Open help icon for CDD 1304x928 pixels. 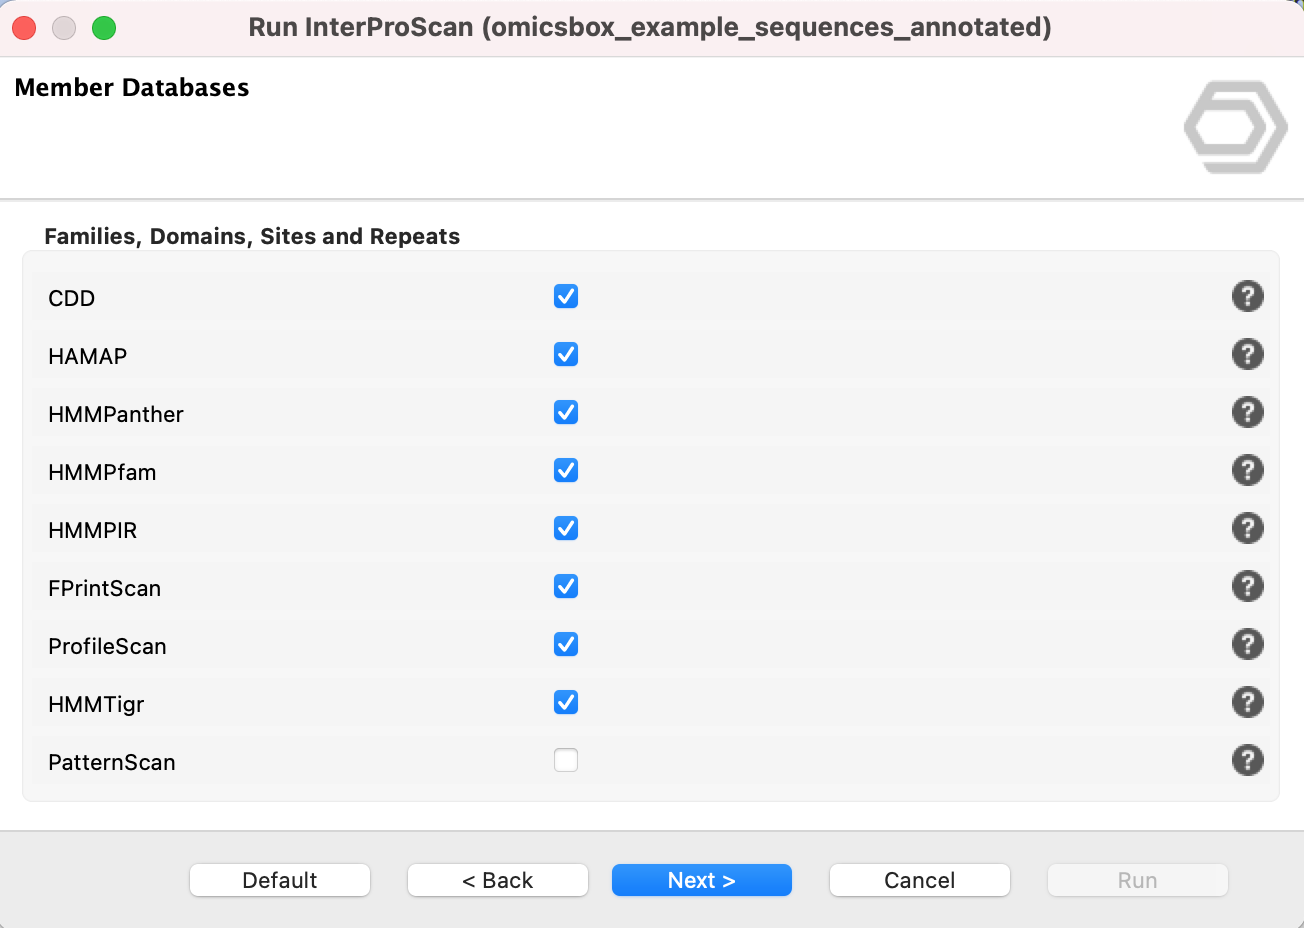pyautogui.click(x=1247, y=297)
